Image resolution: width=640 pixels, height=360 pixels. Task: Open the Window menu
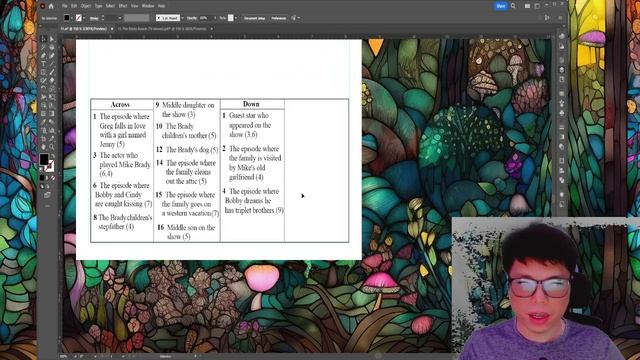(x=148, y=6)
